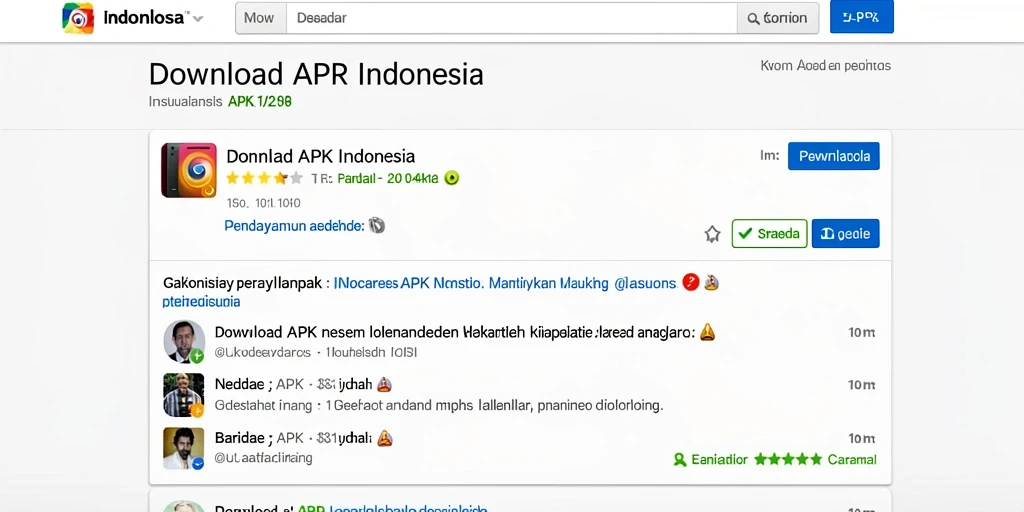Open avatar in the Baridae APK row
This screenshot has height=512, width=1024.
pos(184,448)
